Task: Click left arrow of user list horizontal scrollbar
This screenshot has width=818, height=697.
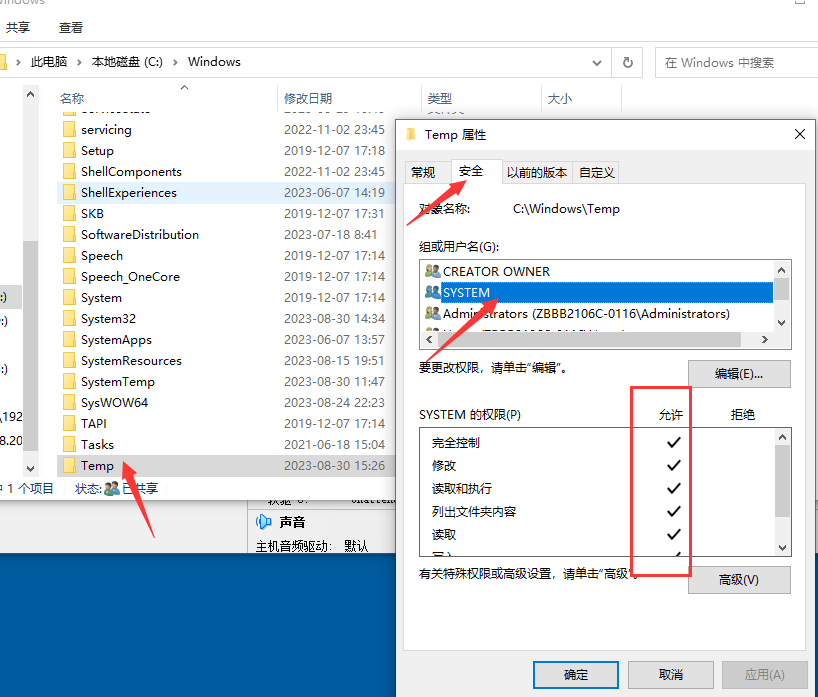Action: coord(429,340)
